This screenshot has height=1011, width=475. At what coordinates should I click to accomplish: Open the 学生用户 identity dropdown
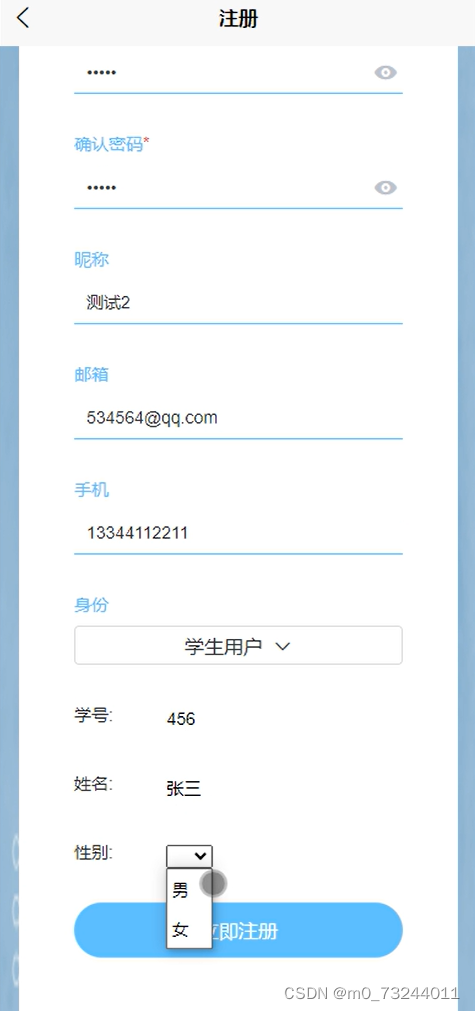[238, 645]
